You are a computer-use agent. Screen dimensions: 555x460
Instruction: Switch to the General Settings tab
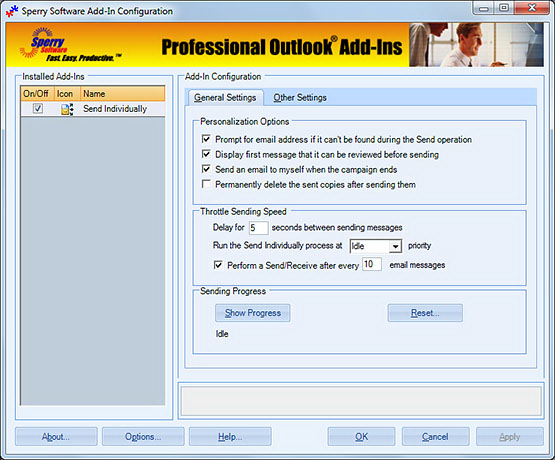pos(225,98)
